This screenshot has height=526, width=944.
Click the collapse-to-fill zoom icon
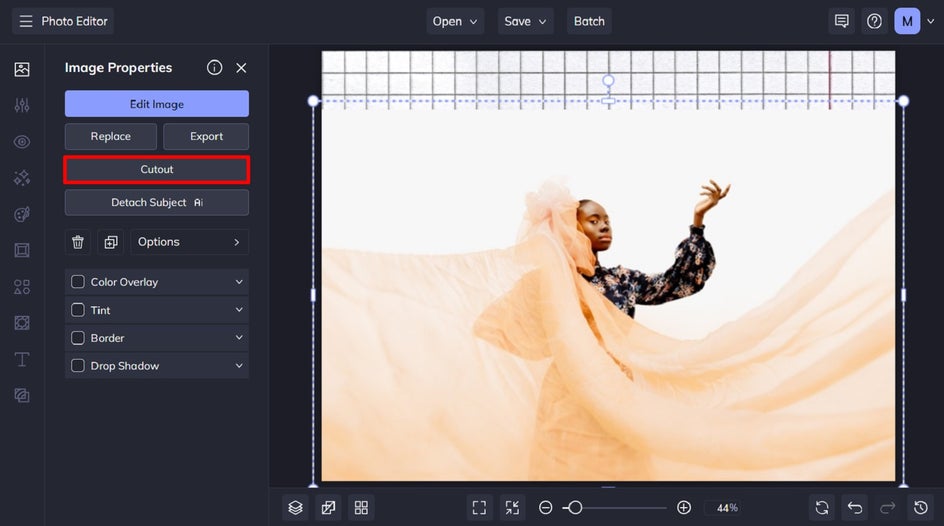pos(512,508)
